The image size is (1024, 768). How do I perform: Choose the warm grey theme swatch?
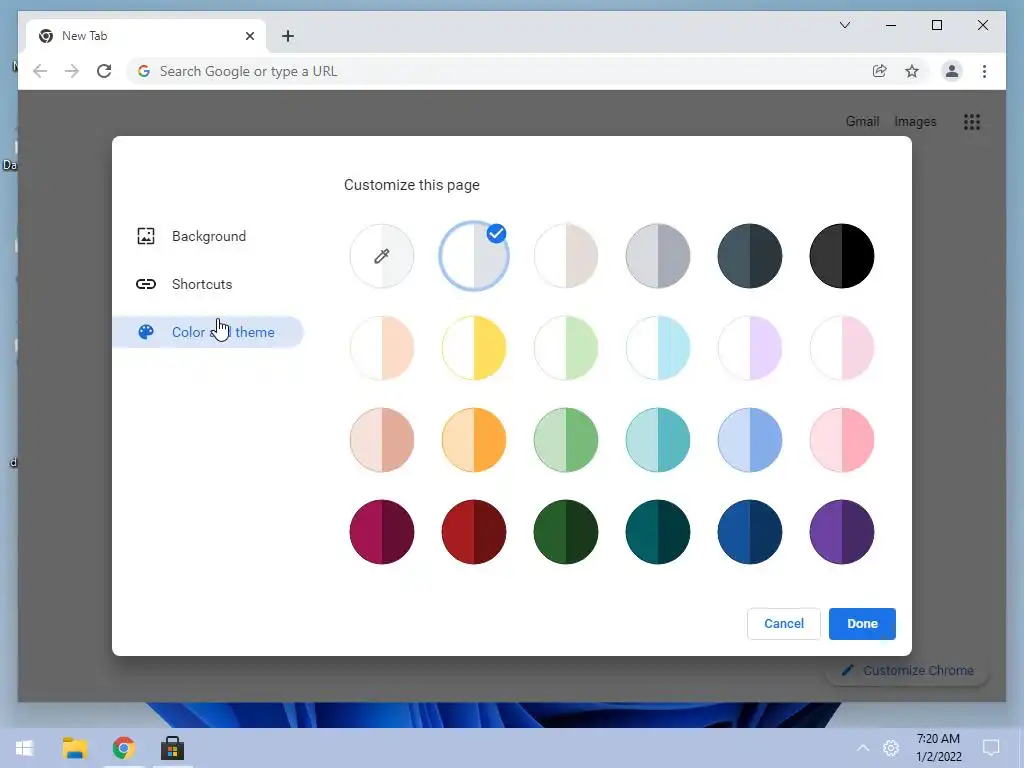click(x=566, y=256)
